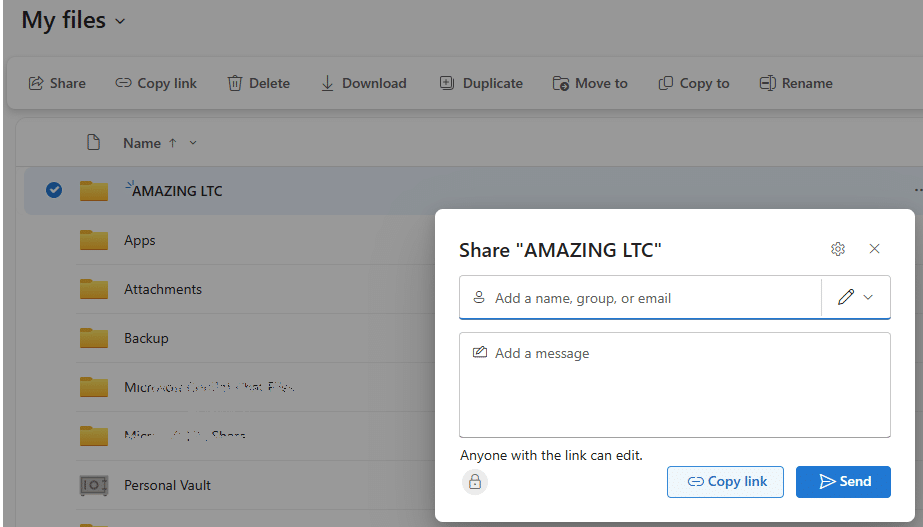
Task: Open sharing settings gear icon
Action: (x=838, y=249)
